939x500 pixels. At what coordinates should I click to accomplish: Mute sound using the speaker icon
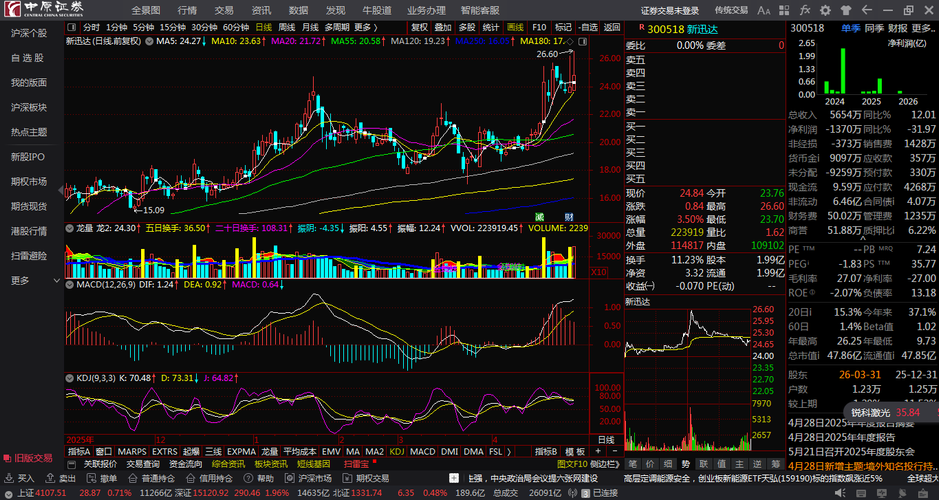coord(840,493)
